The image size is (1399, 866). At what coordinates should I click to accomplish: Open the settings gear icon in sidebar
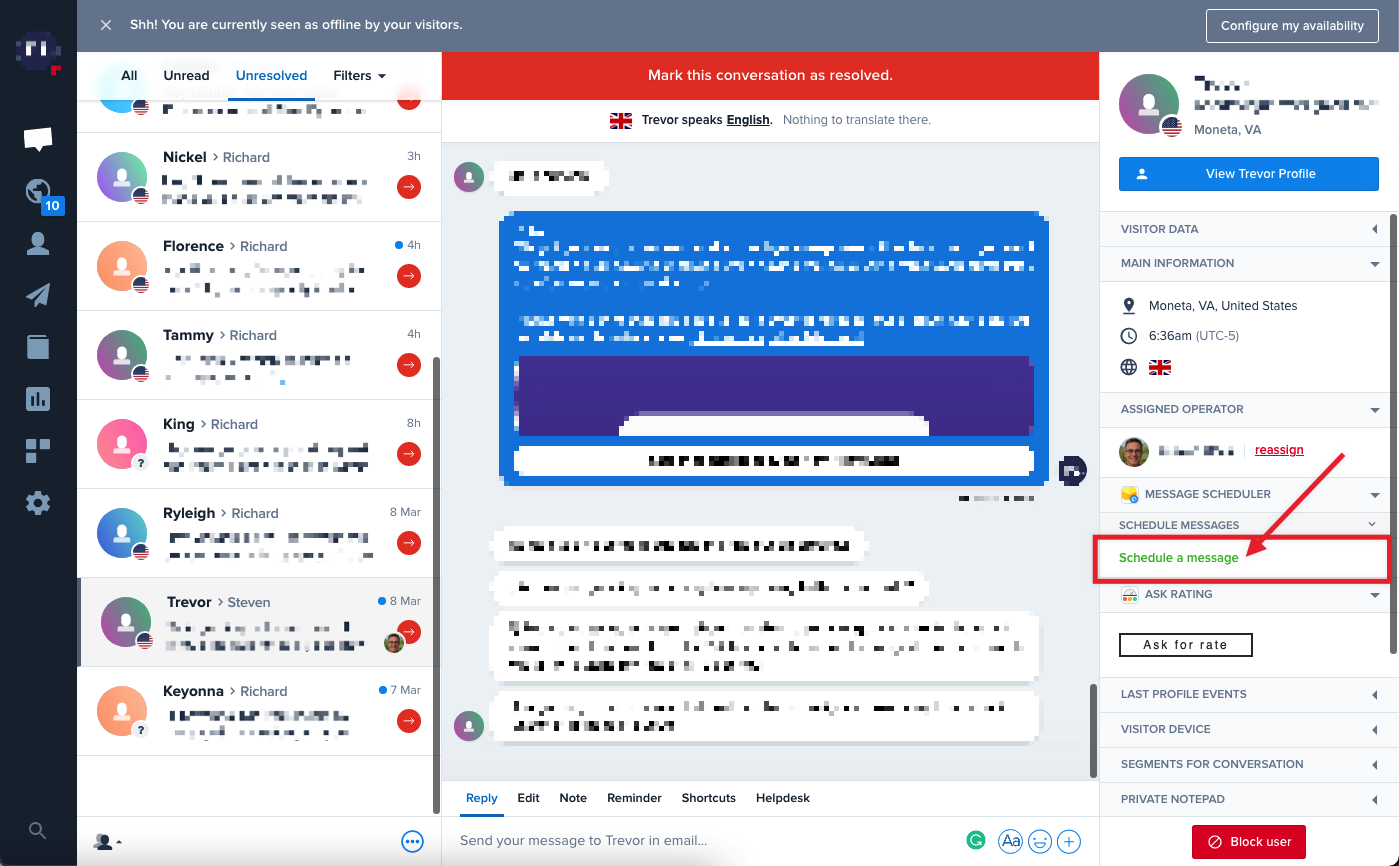[38, 503]
